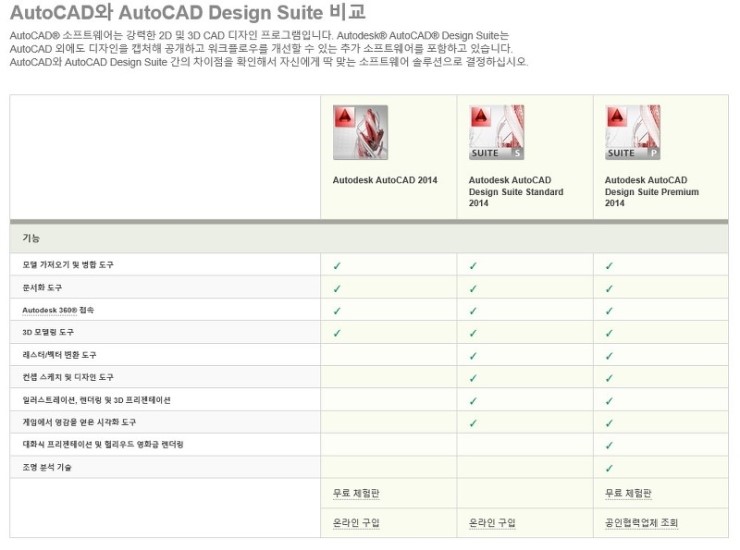Click AutoCAD 2014 checkmark for 3D 모델링 도구

(x=337, y=333)
